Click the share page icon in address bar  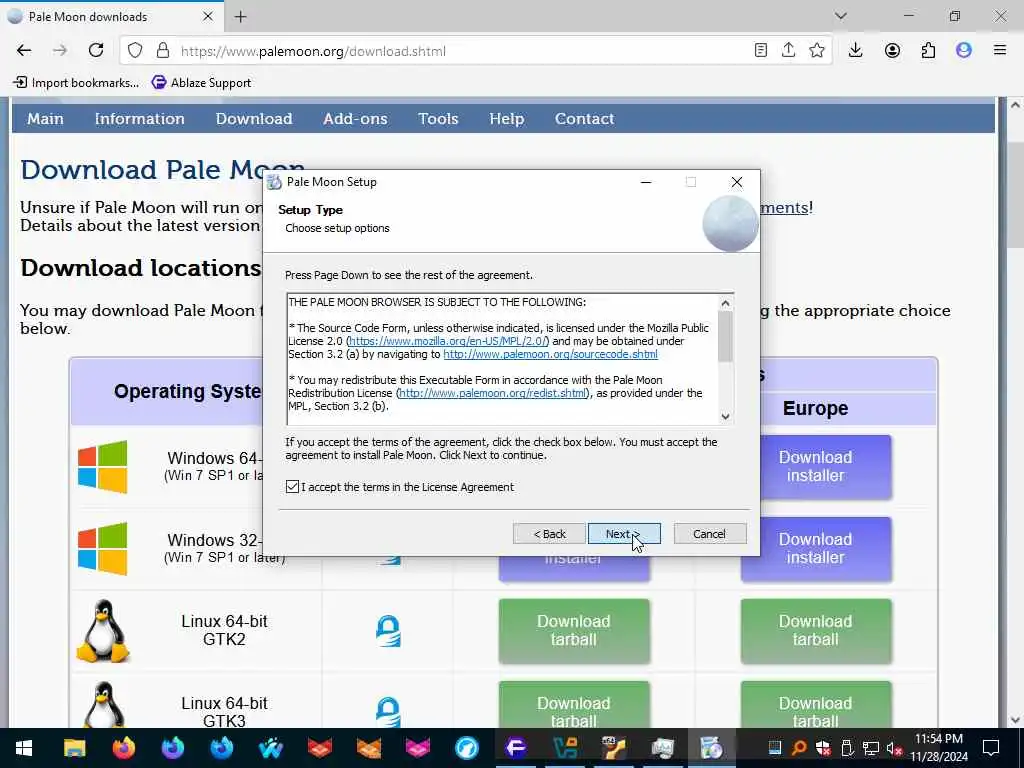pyautogui.click(x=788, y=50)
